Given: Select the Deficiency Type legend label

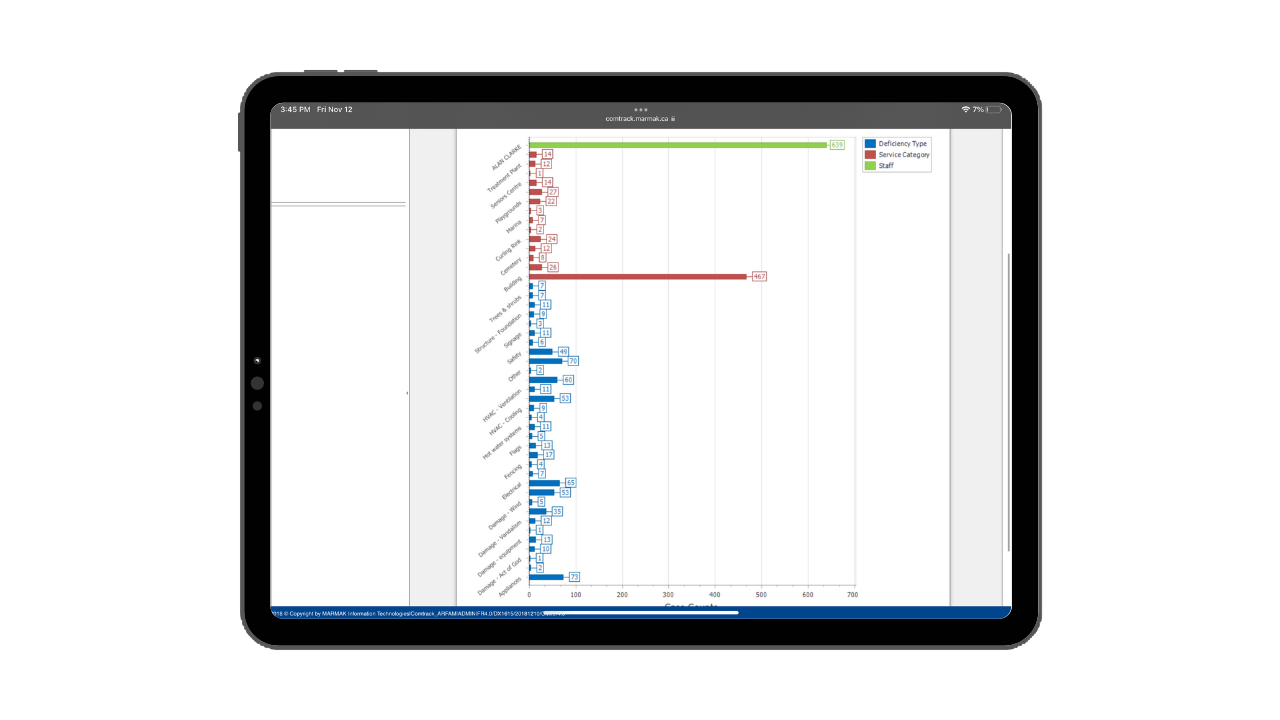Looking at the screenshot, I should (903, 144).
